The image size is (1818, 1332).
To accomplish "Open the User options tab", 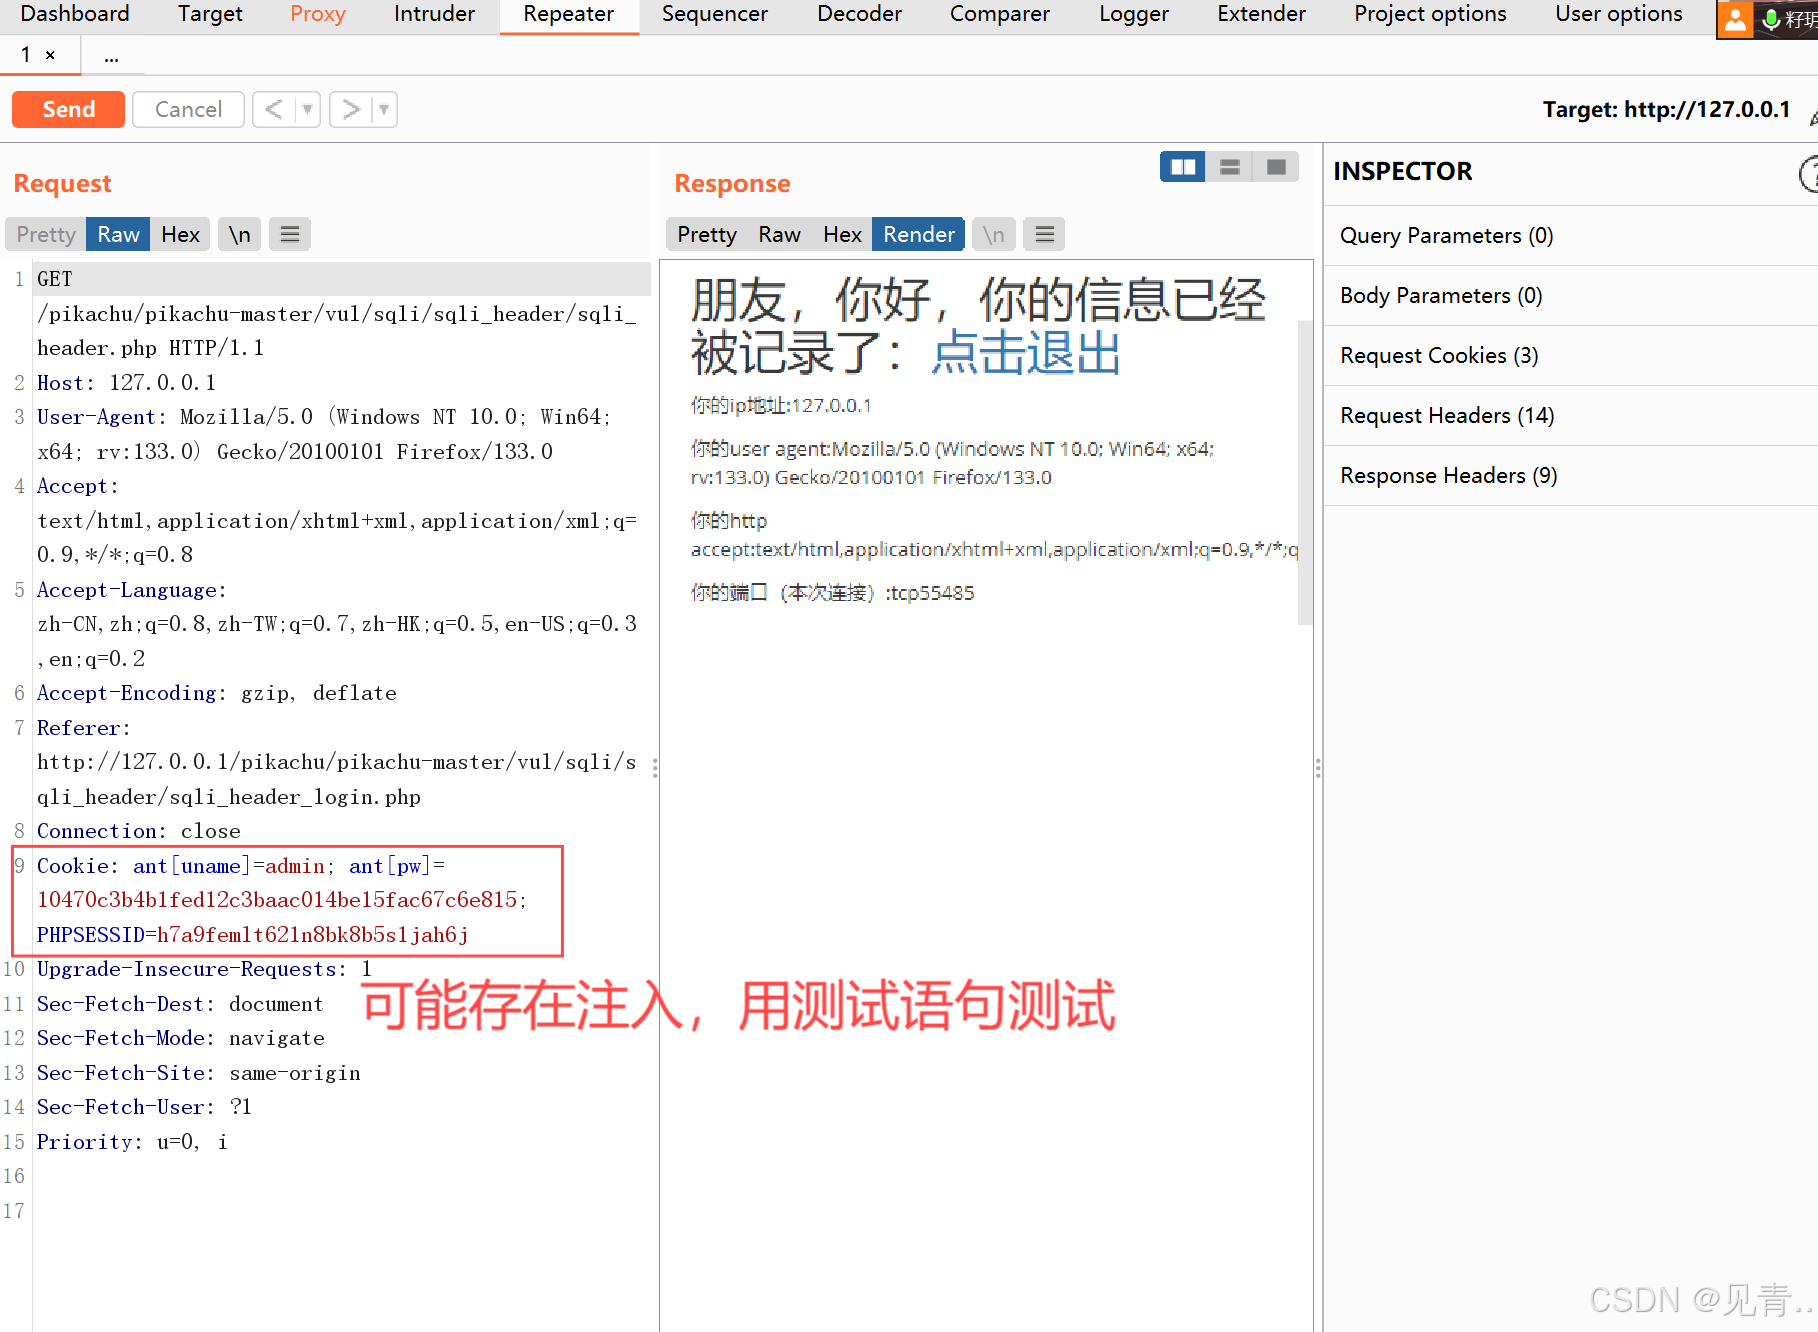I will click(1618, 14).
